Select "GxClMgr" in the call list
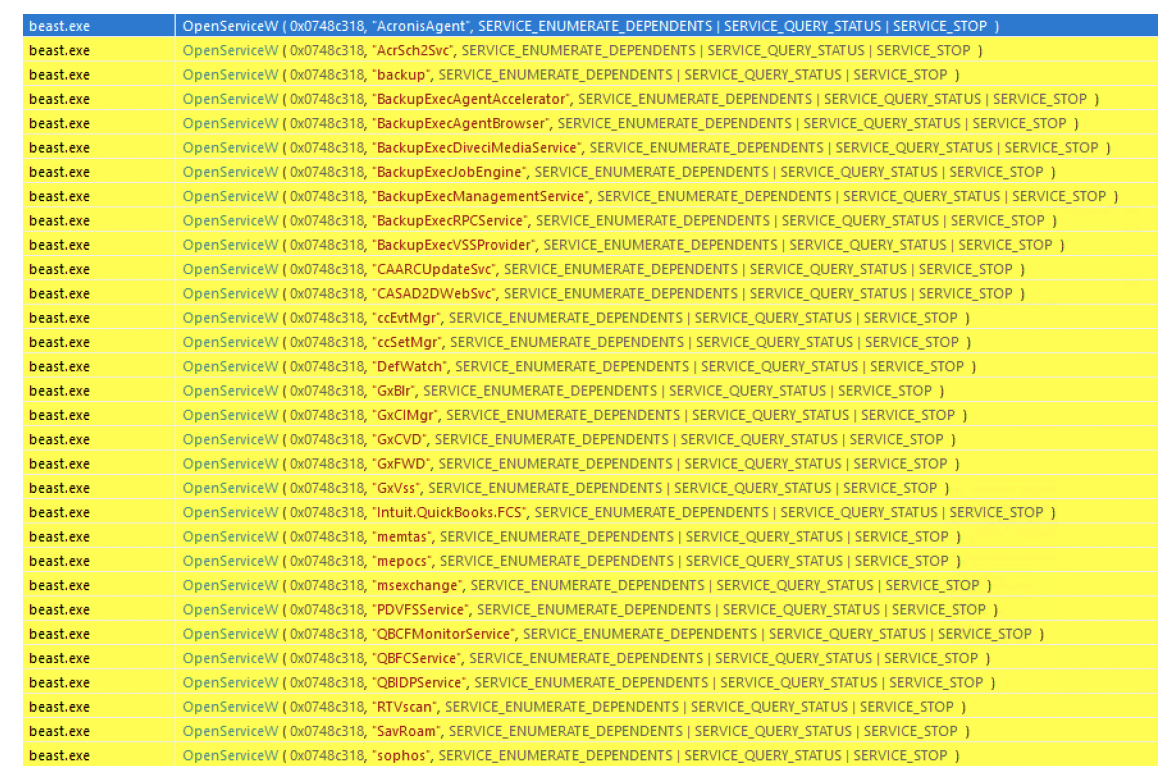1172x782 pixels. click(405, 415)
